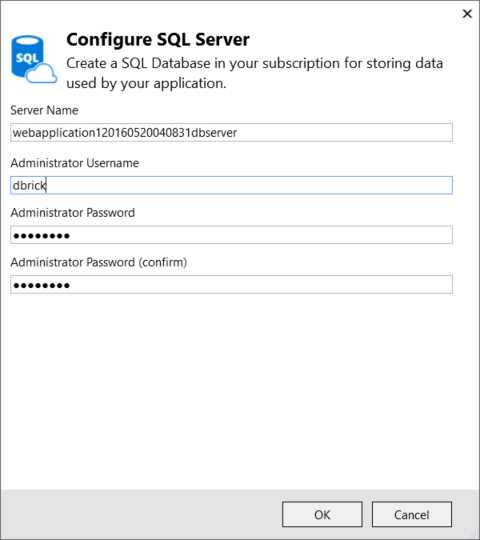Viewport: 480px width, 540px height.
Task: Click the Cancel button
Action: point(411,514)
